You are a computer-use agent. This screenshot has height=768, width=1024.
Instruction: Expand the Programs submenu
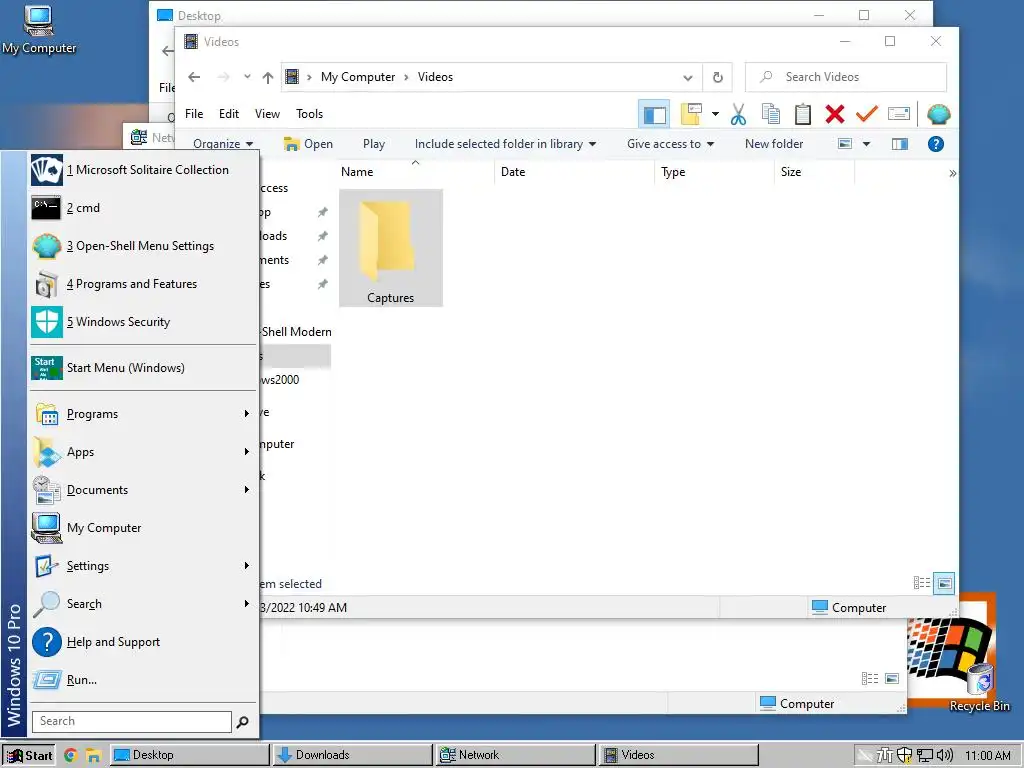click(142, 414)
